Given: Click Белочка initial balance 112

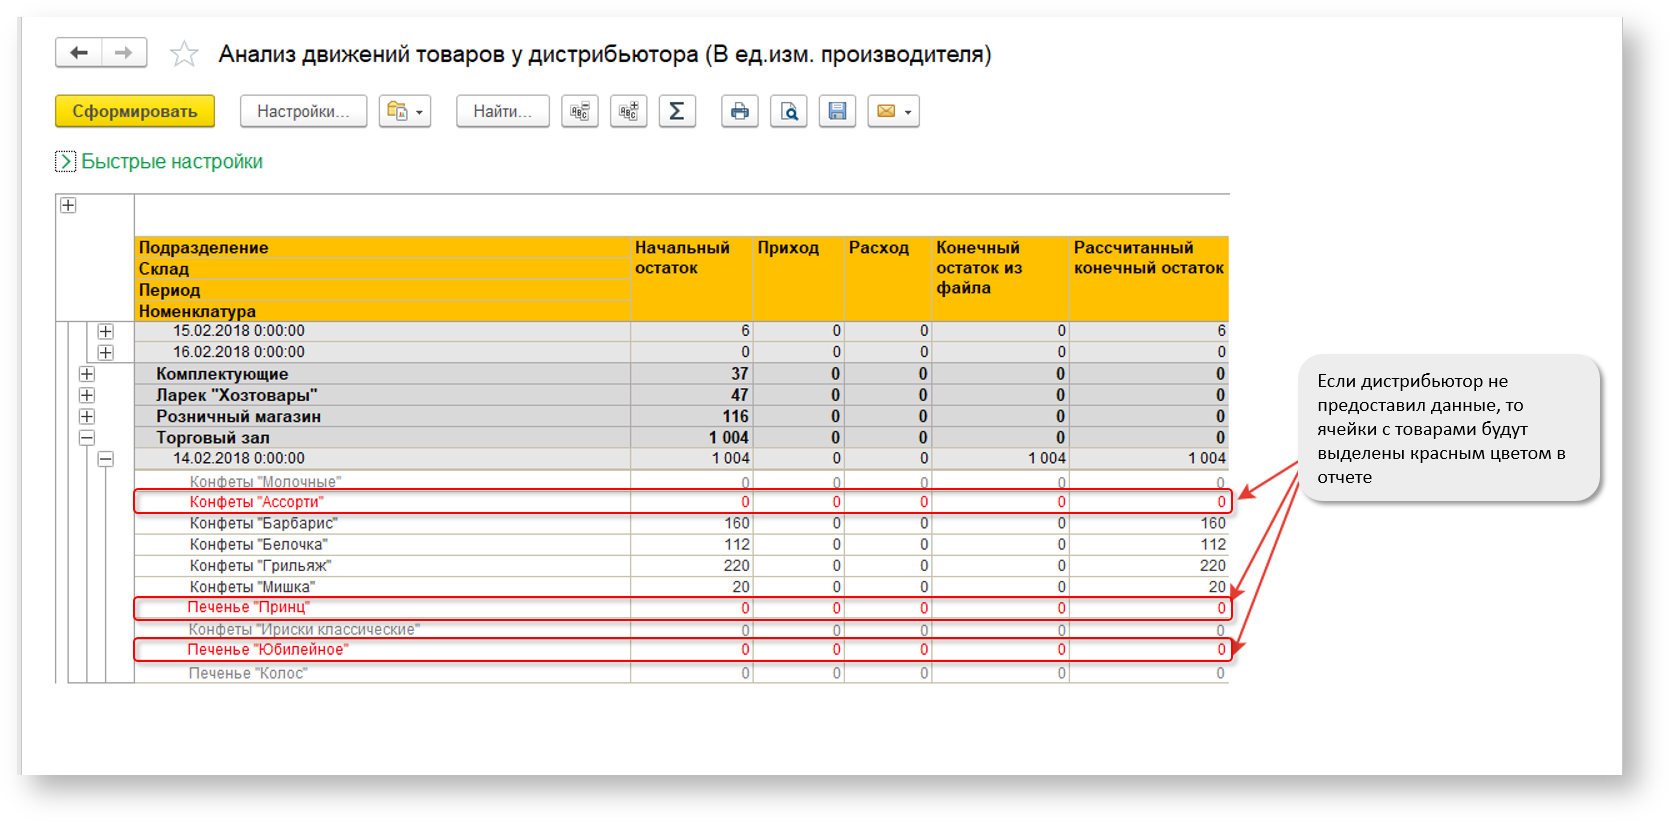Looking at the screenshot, I should (737, 544).
